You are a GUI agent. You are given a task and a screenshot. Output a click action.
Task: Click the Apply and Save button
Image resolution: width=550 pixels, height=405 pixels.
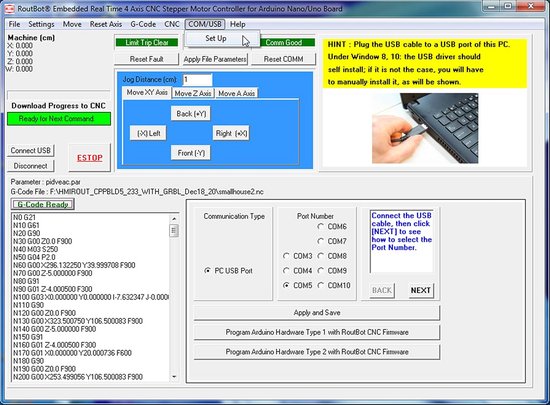[x=317, y=312]
